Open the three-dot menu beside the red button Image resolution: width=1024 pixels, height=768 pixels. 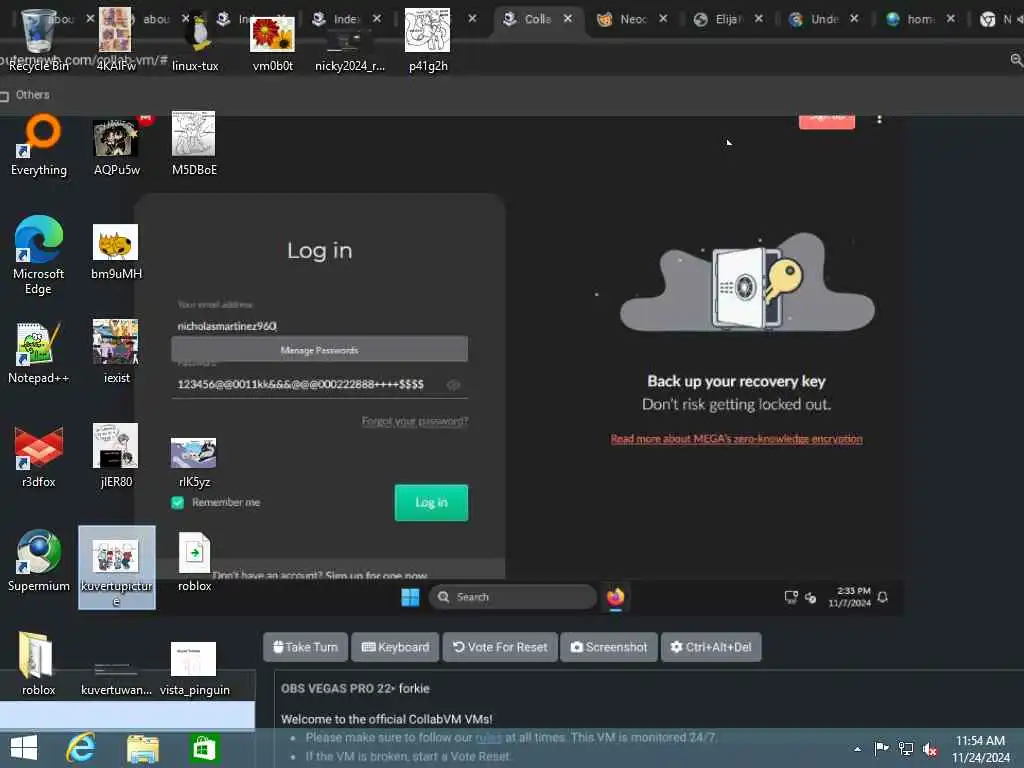[879, 119]
